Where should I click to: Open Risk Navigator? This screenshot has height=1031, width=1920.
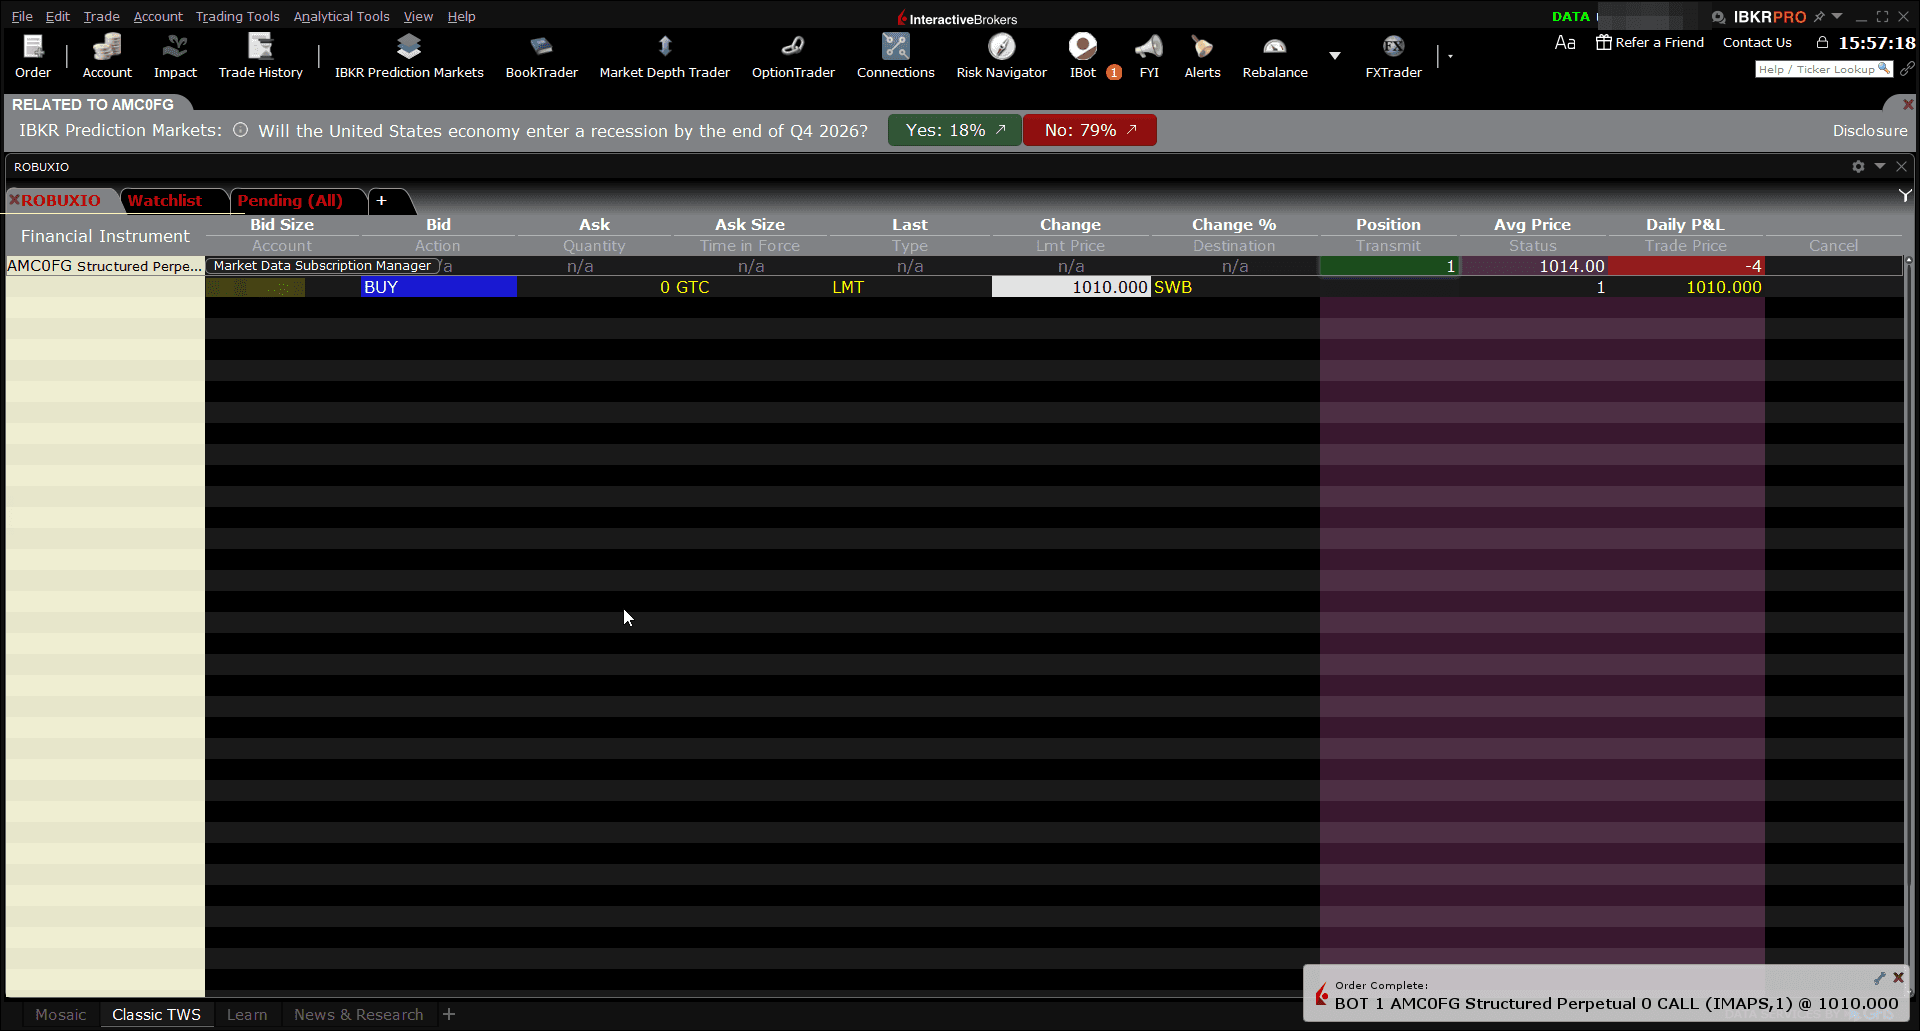pyautogui.click(x=1001, y=56)
